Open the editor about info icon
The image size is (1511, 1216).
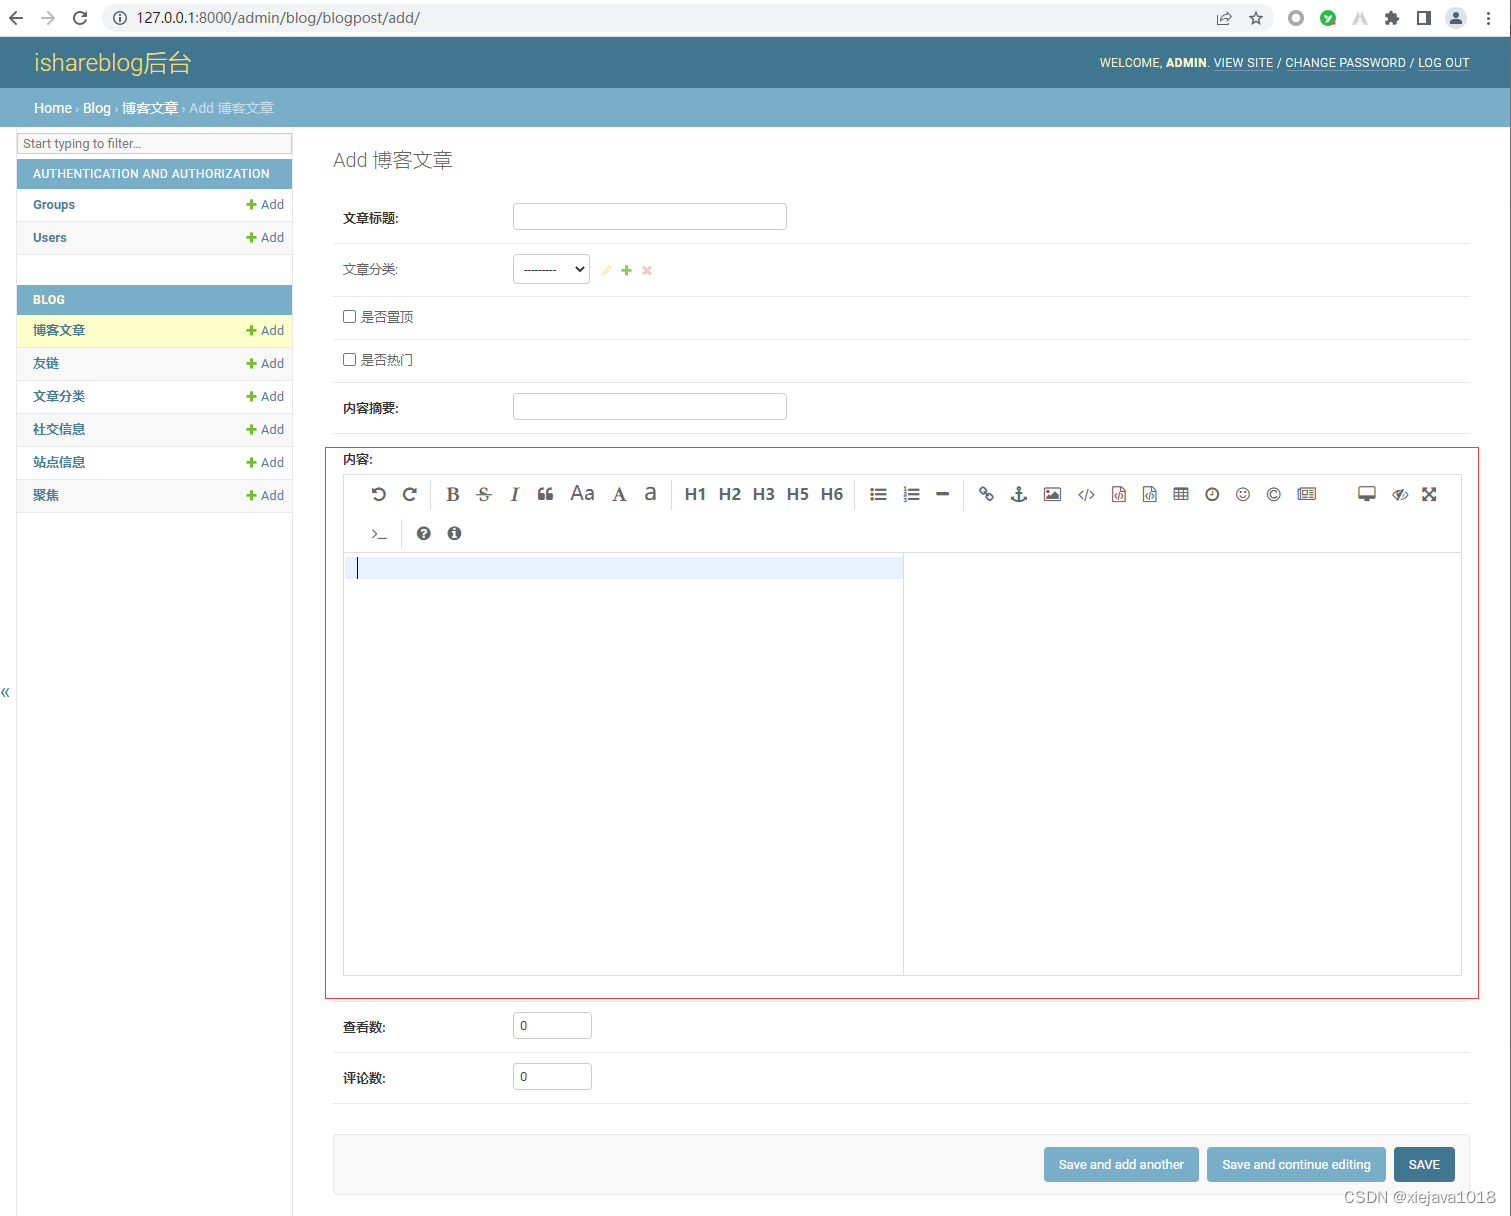pyautogui.click(x=454, y=533)
